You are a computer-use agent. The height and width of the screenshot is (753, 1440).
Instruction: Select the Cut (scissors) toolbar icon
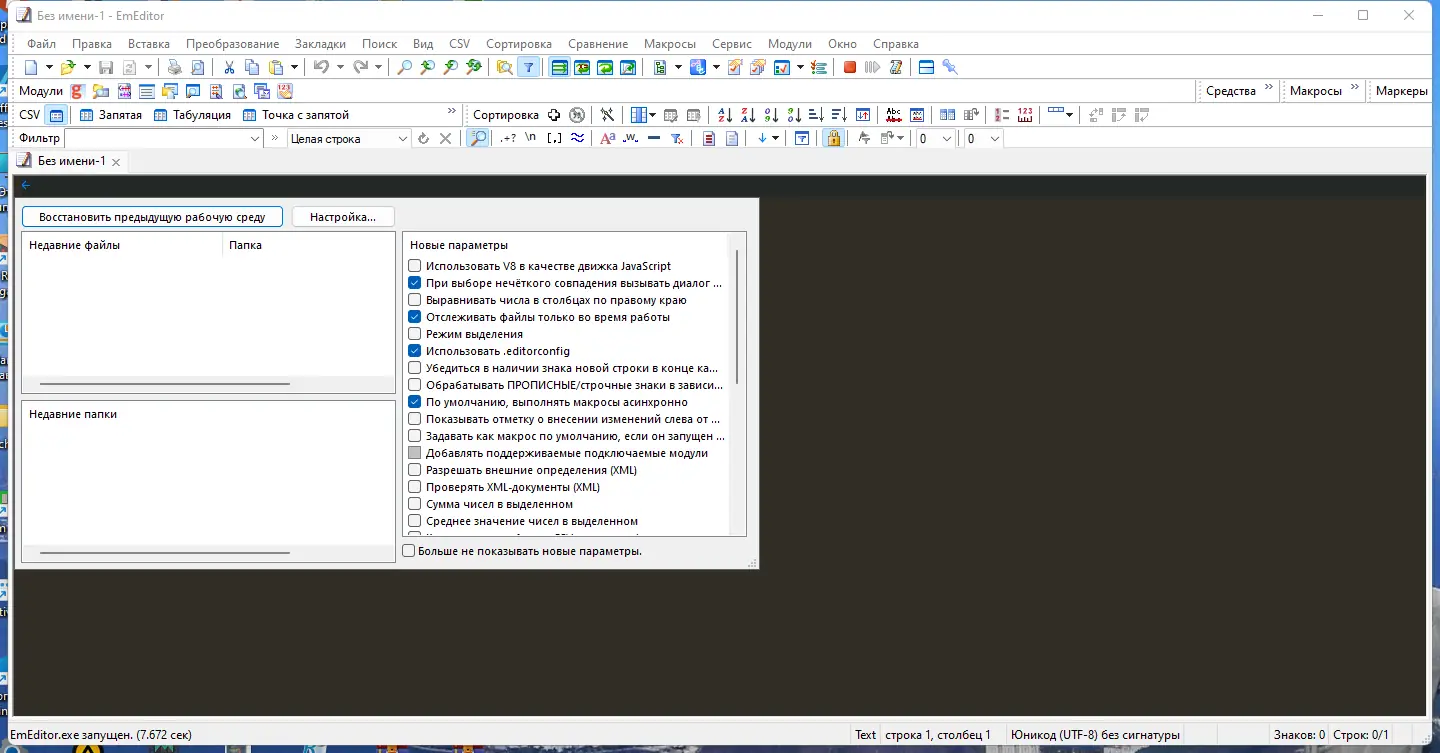227,66
